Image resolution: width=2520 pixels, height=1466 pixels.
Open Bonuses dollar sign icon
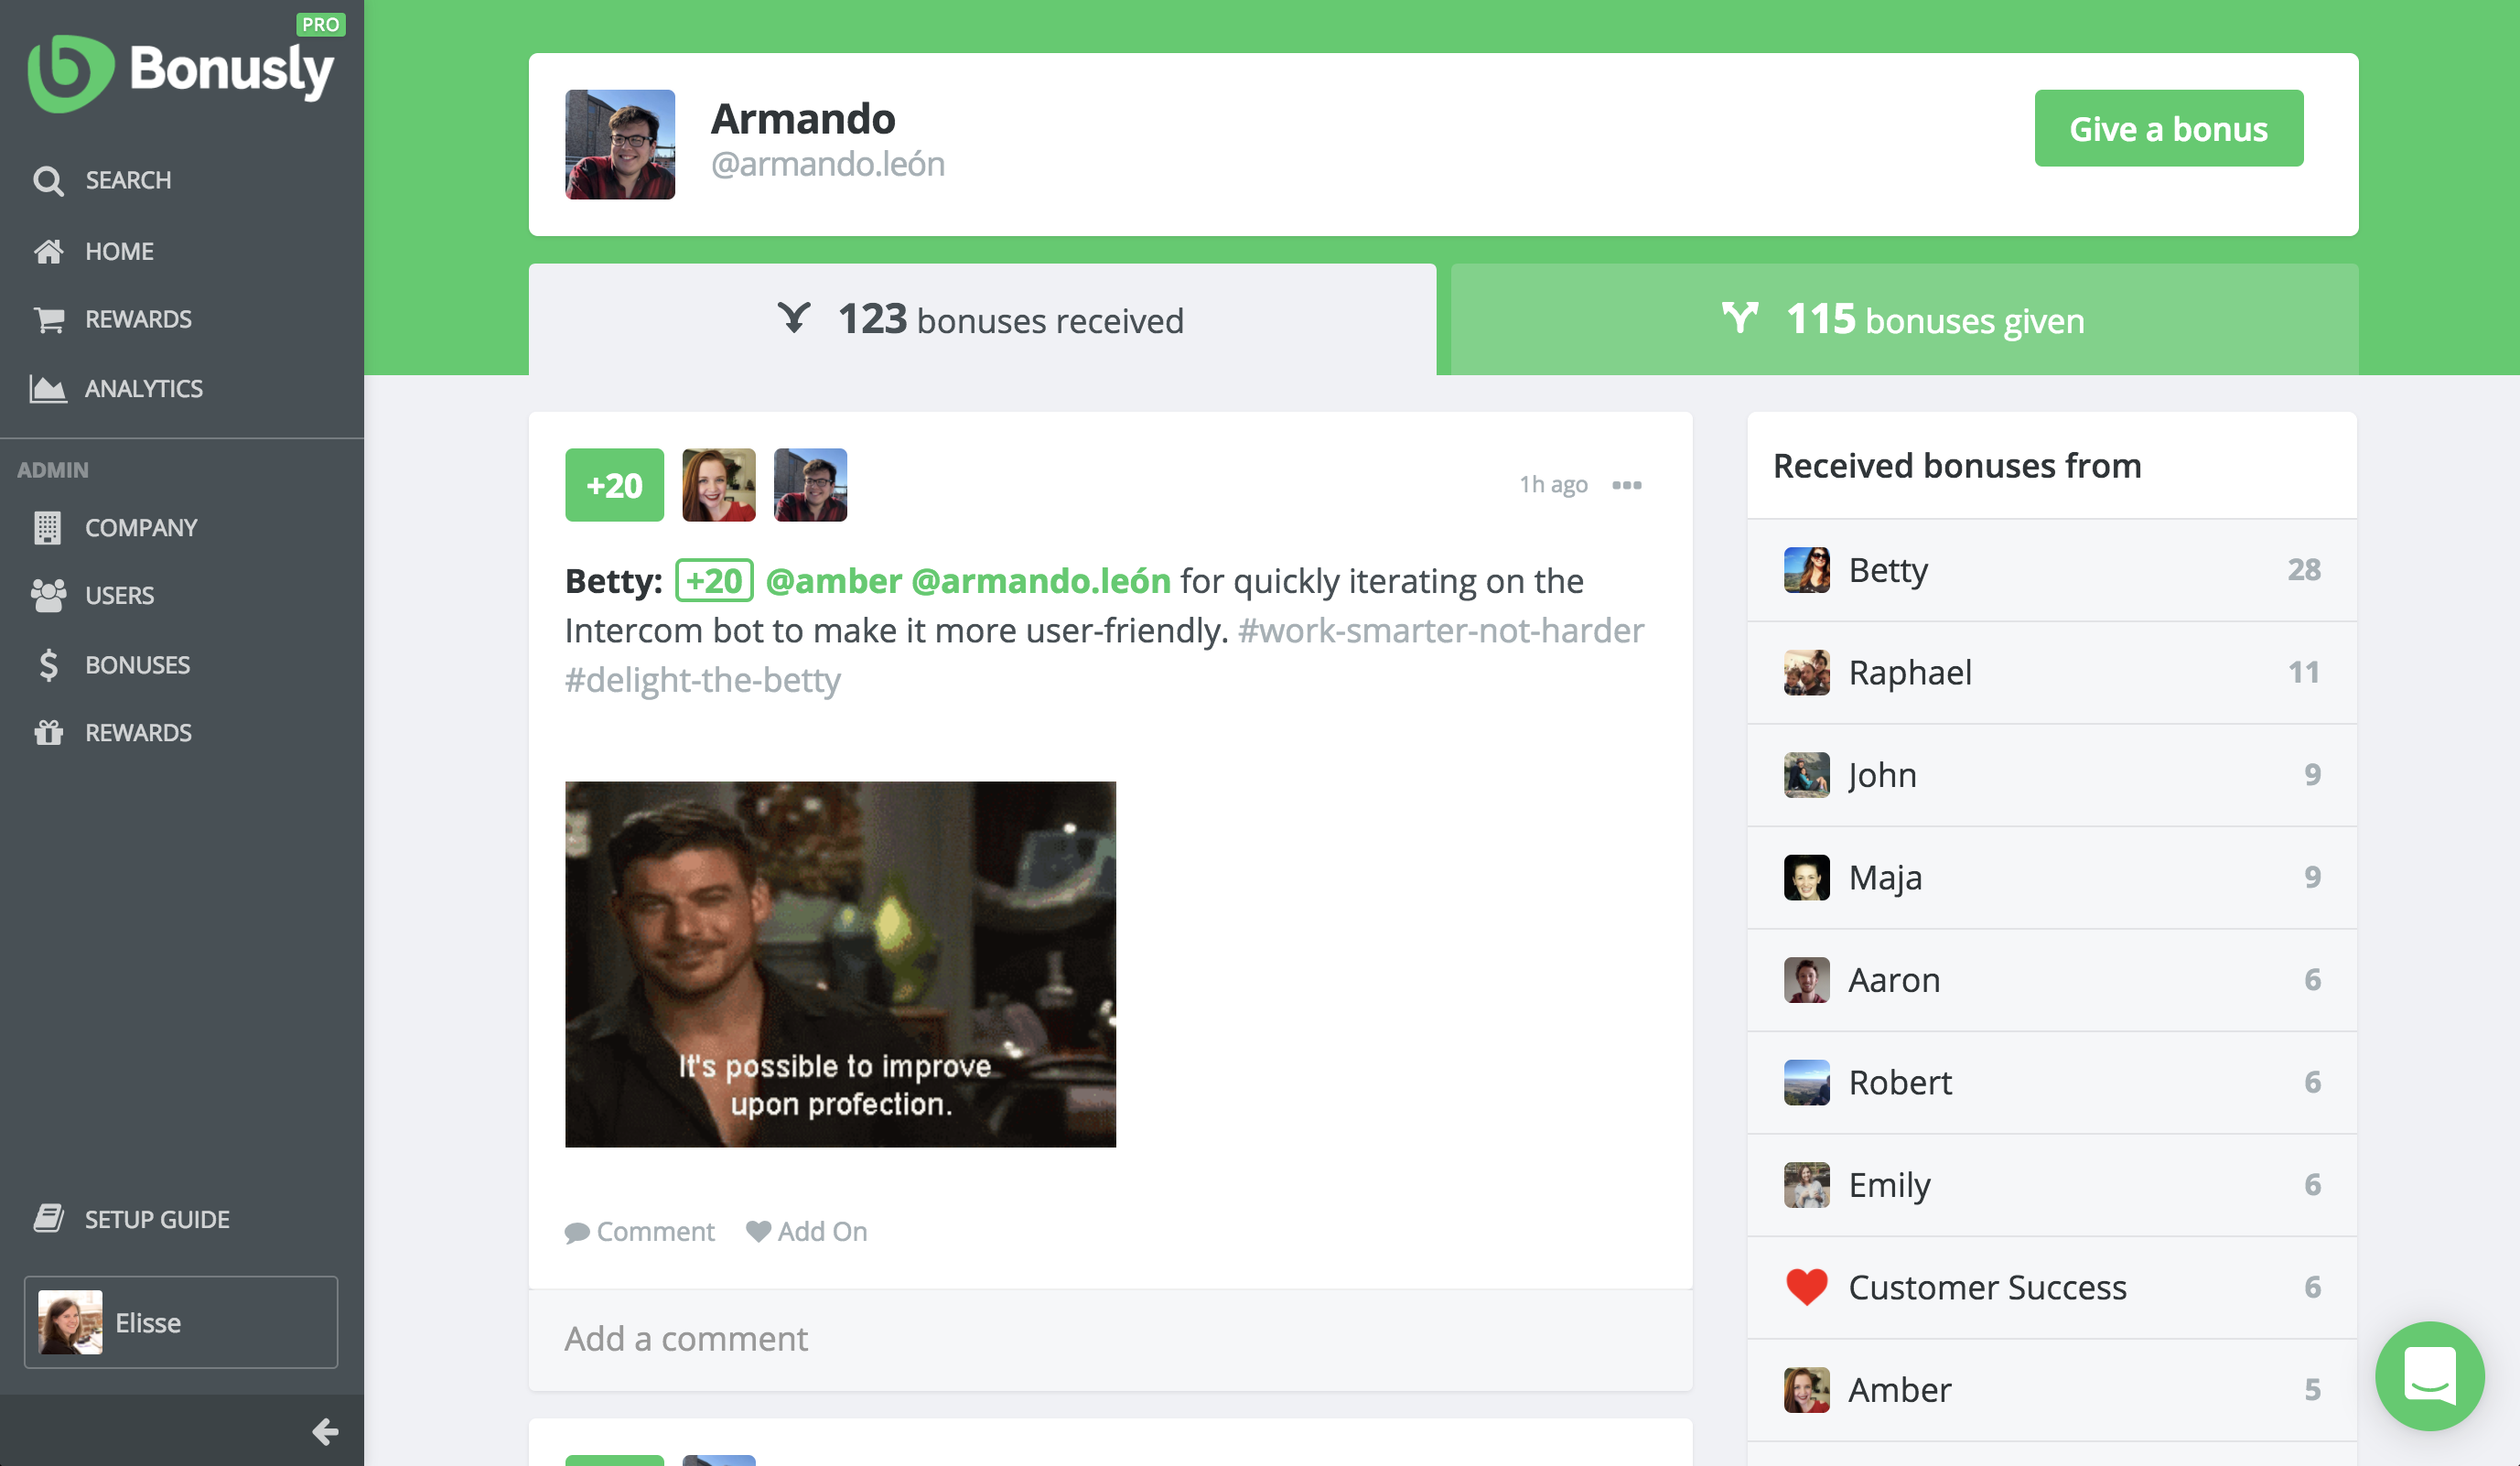coord(48,665)
